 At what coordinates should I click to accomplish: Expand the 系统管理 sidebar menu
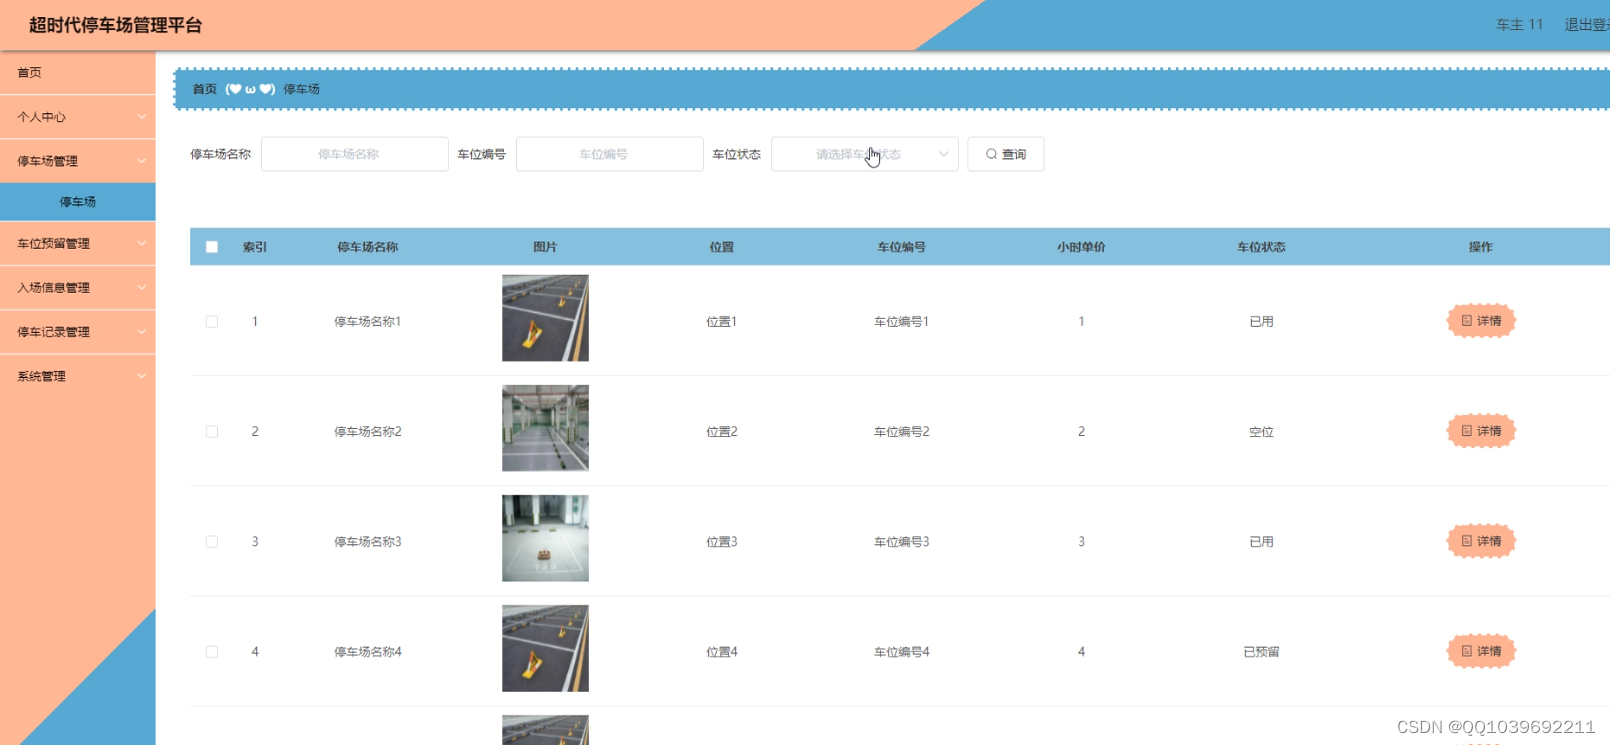point(78,376)
